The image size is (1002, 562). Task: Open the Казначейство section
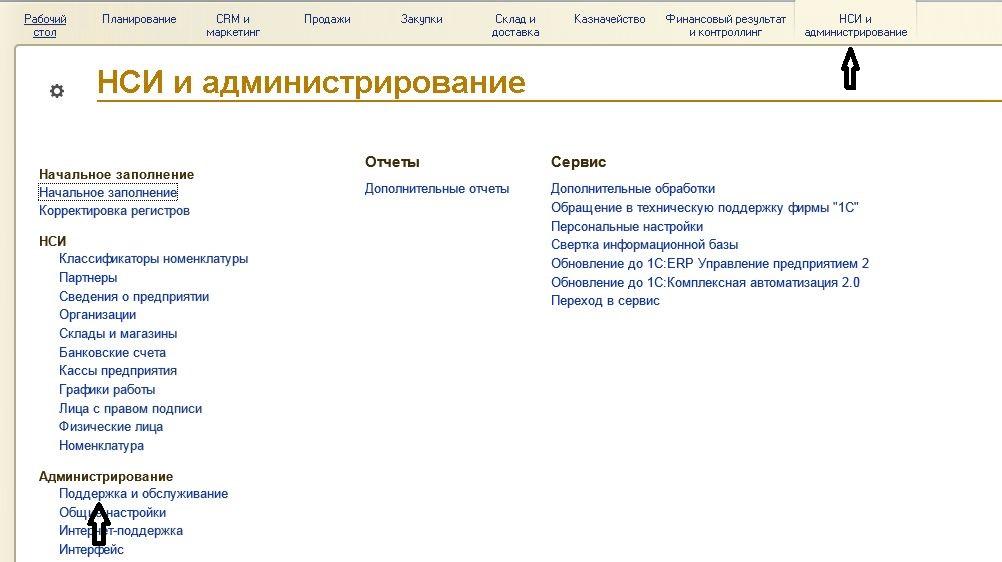point(609,19)
